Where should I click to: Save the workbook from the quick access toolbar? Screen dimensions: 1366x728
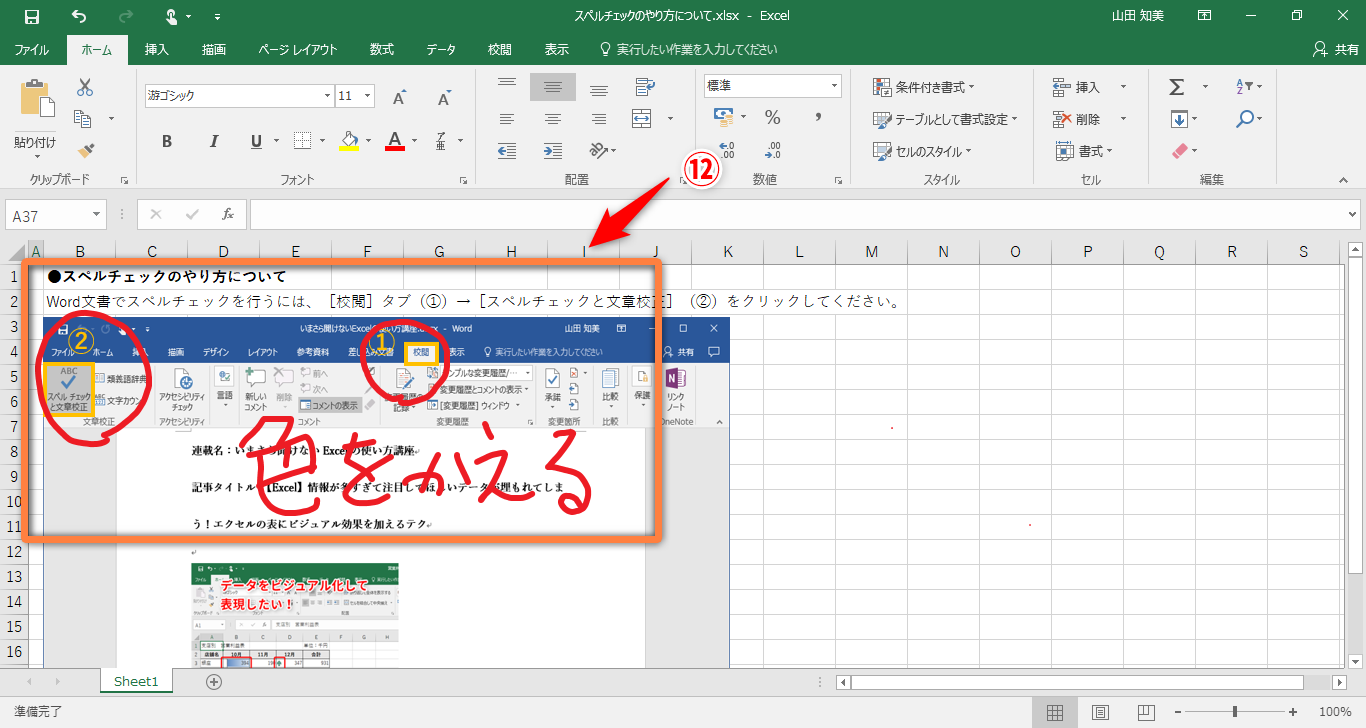click(x=32, y=17)
